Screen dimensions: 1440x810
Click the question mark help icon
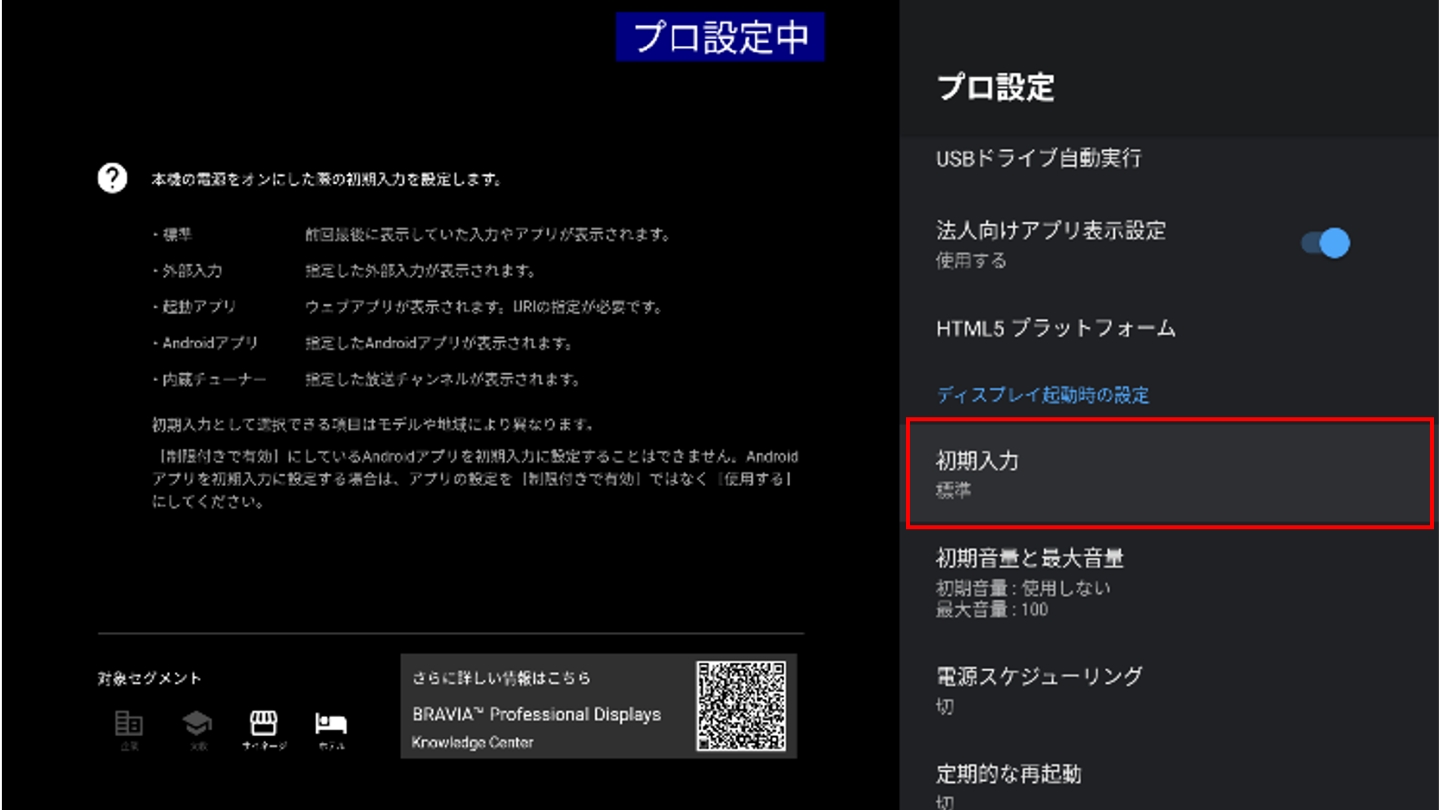112,179
